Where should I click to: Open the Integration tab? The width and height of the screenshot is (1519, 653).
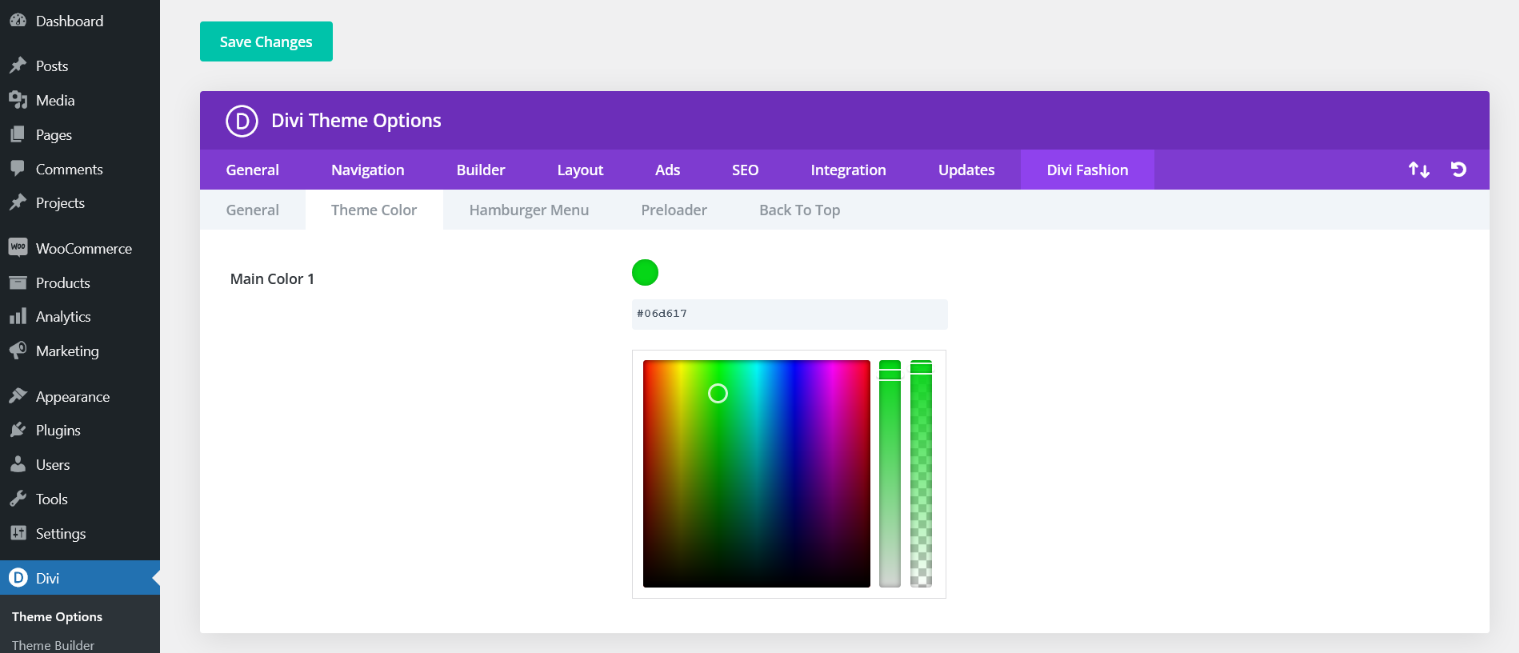[848, 170]
